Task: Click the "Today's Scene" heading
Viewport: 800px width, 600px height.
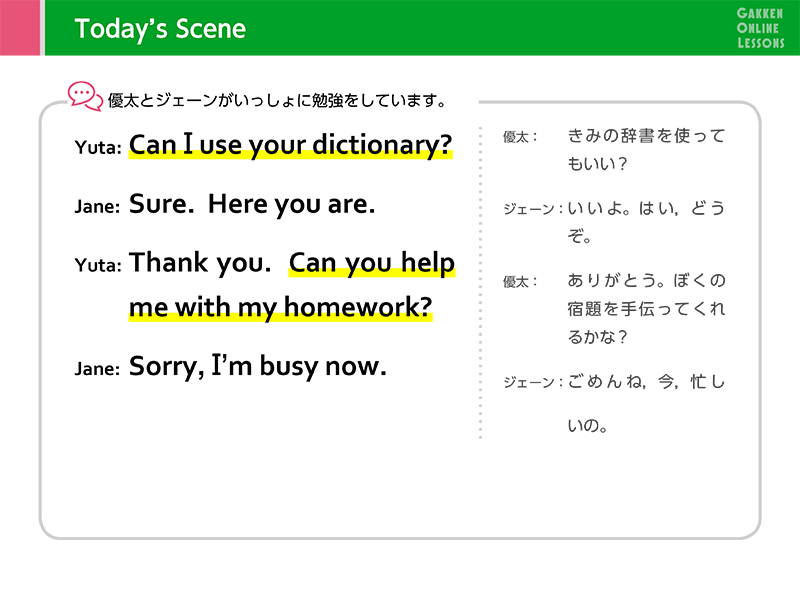Action: pyautogui.click(x=160, y=29)
